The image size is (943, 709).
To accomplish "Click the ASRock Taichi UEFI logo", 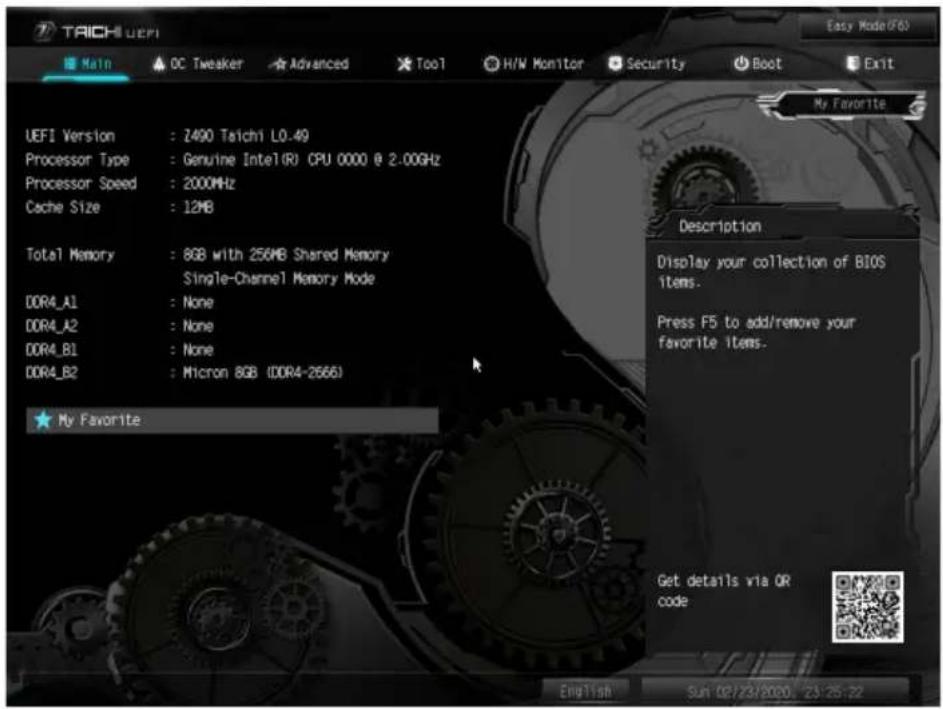I will pos(96,32).
